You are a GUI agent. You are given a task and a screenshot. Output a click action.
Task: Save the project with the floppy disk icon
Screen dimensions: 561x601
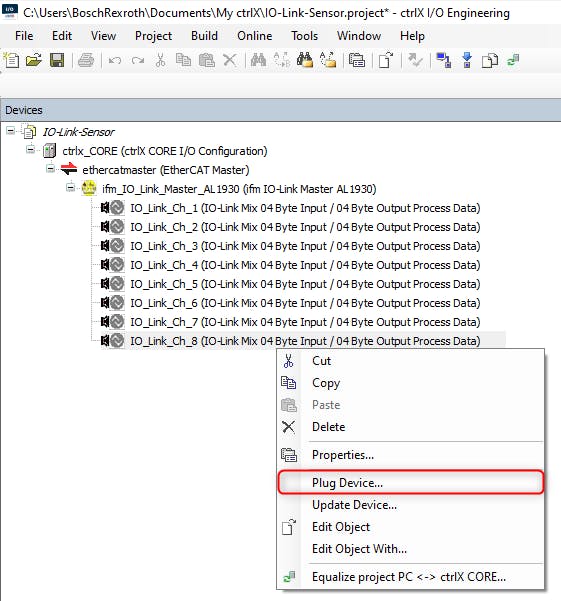point(57,60)
